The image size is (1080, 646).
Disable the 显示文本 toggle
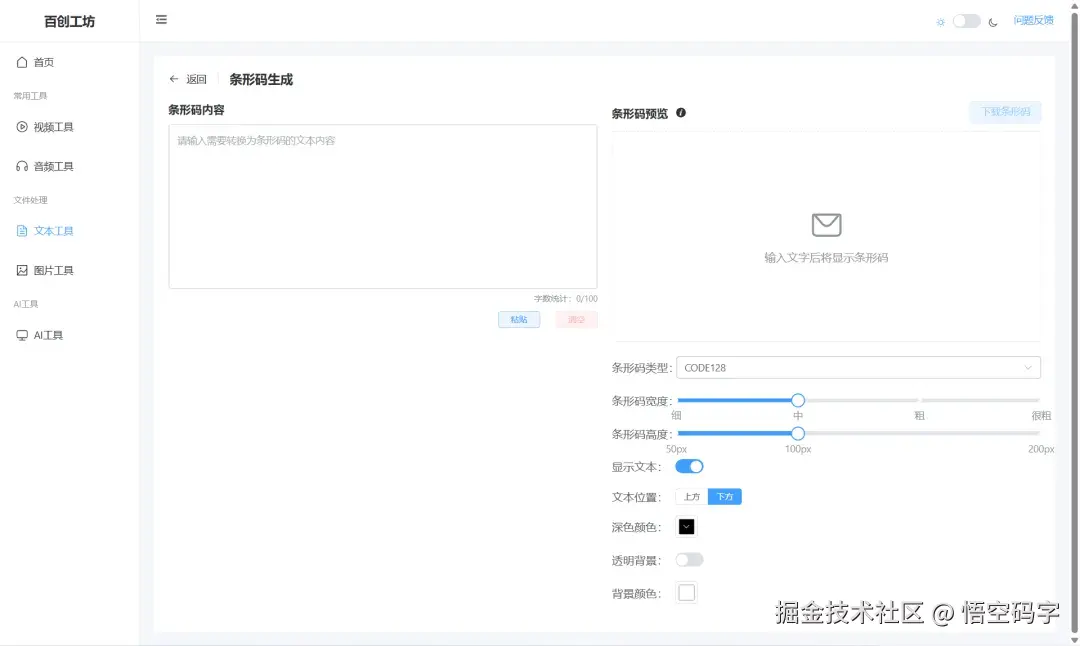[689, 466]
